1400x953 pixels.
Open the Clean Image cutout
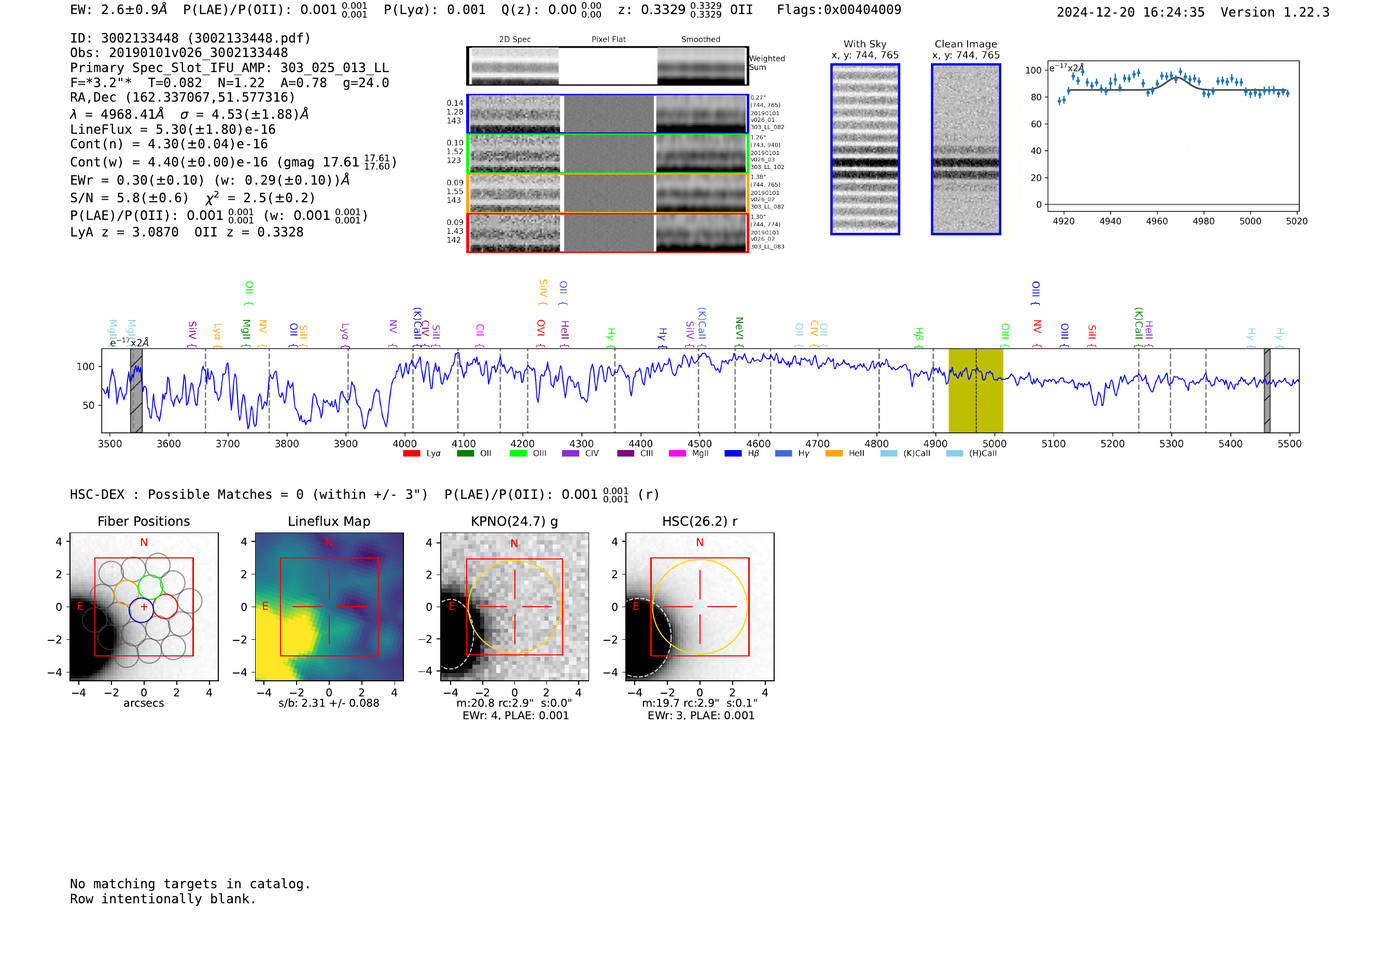966,149
